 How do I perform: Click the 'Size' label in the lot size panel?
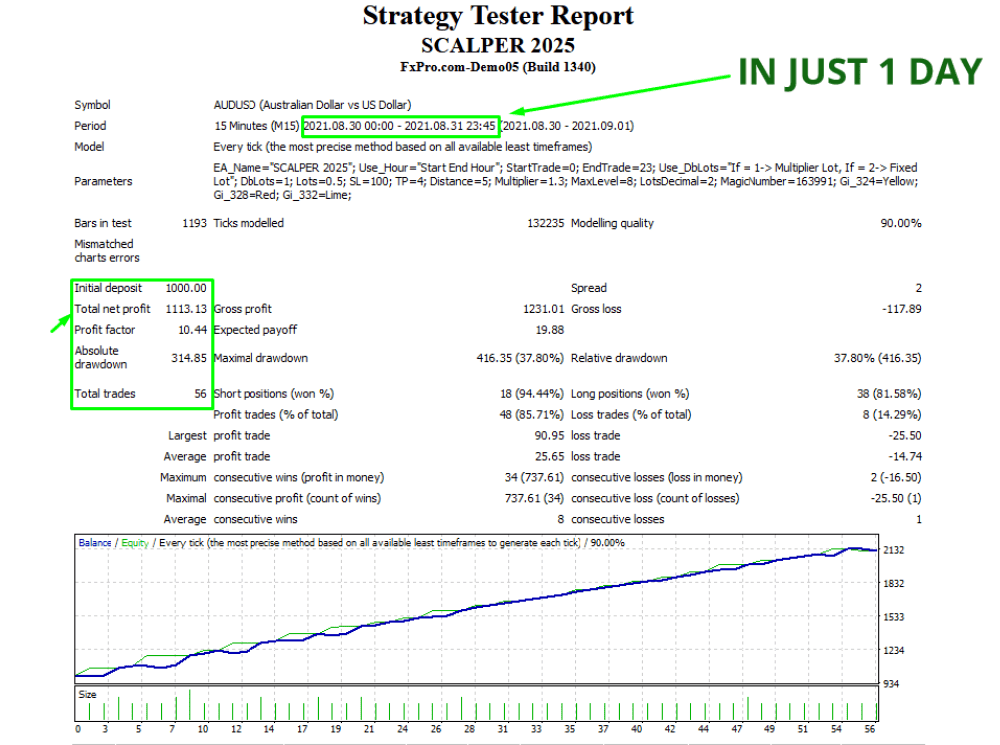click(x=88, y=692)
